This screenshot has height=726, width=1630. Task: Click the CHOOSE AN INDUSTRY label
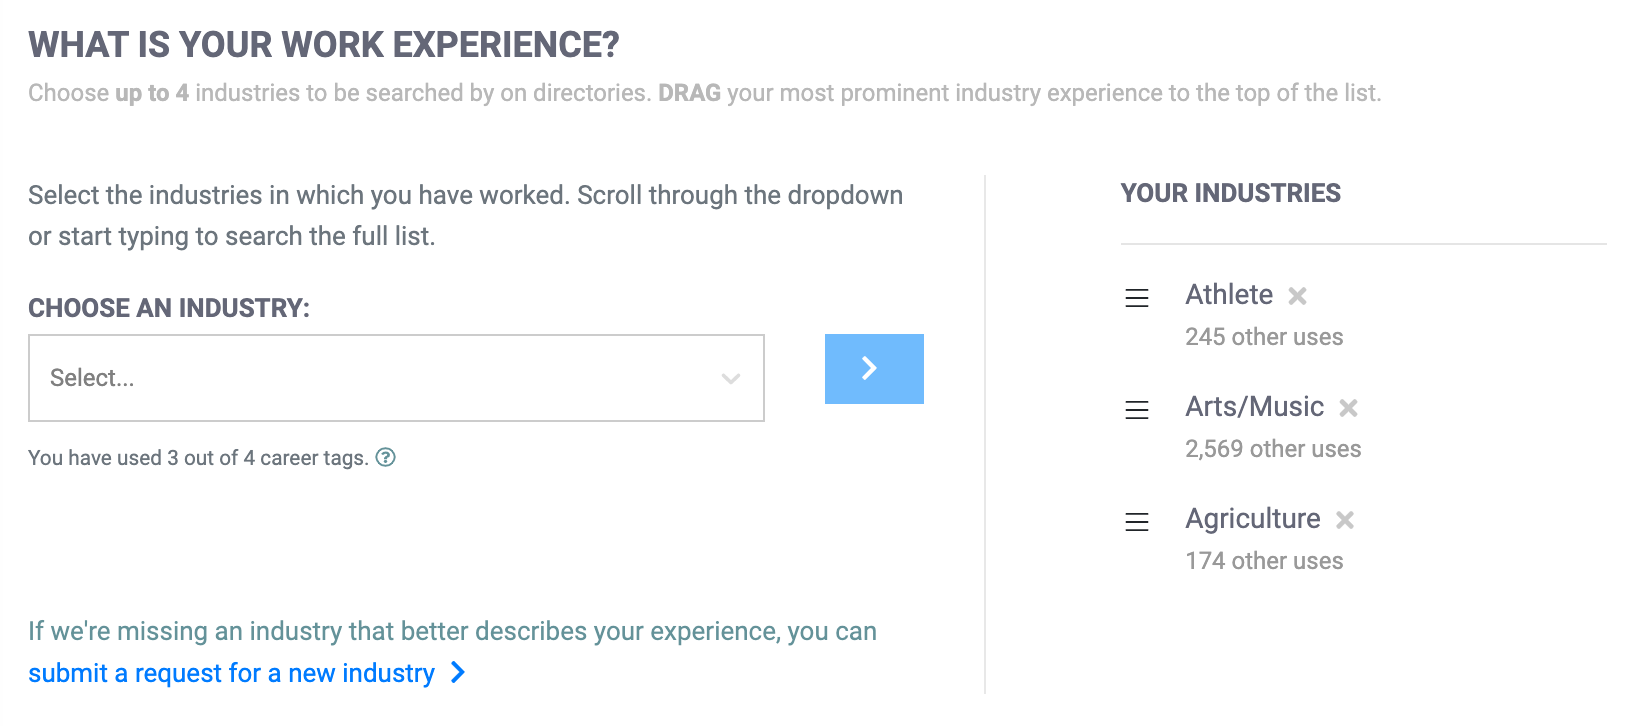pyautogui.click(x=169, y=308)
